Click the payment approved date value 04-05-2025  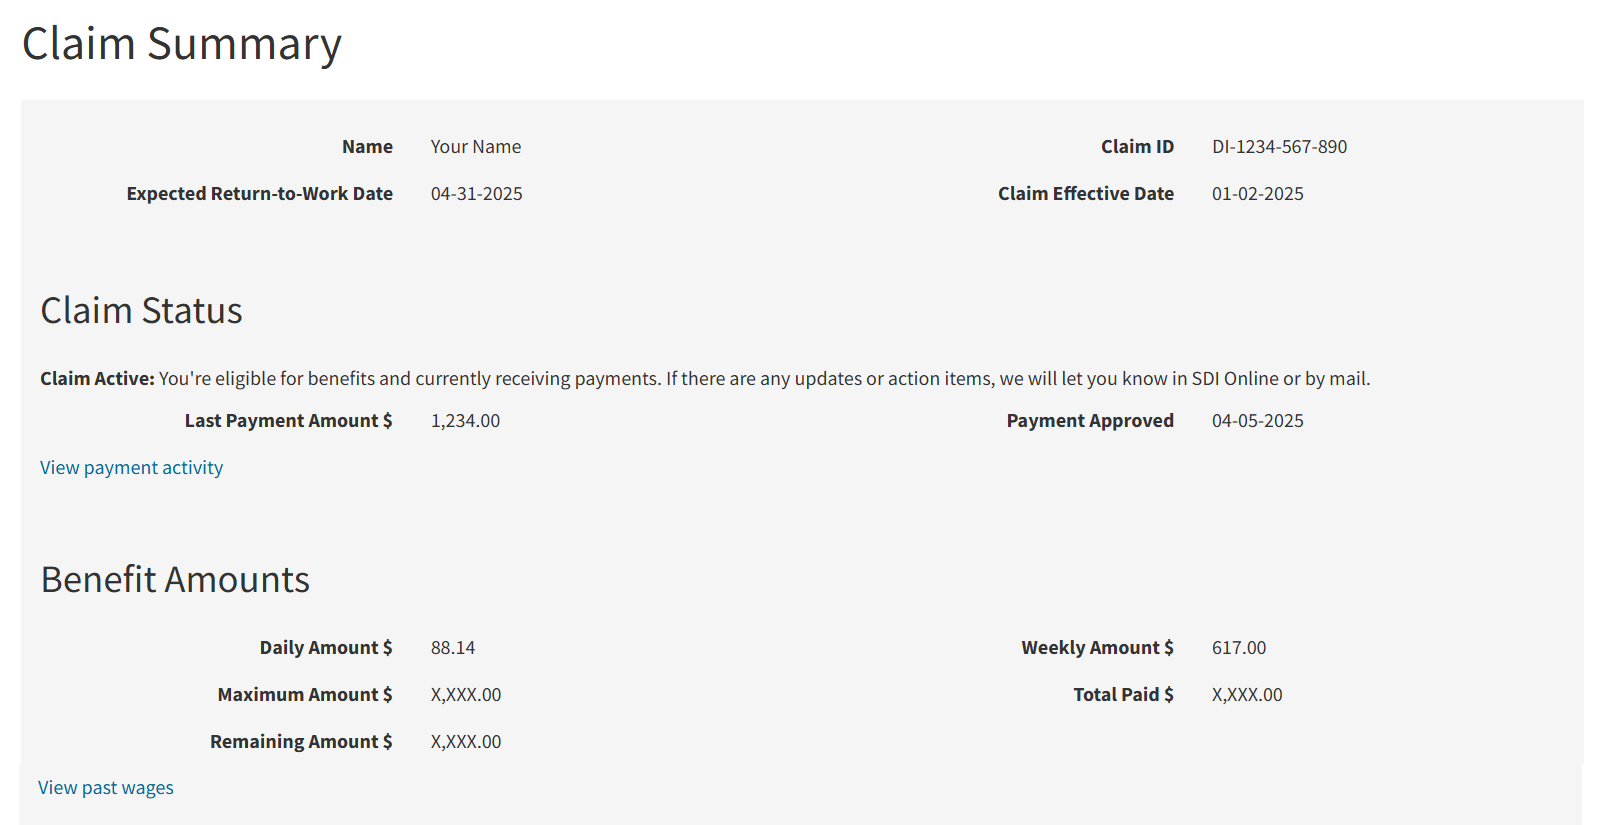point(1257,421)
